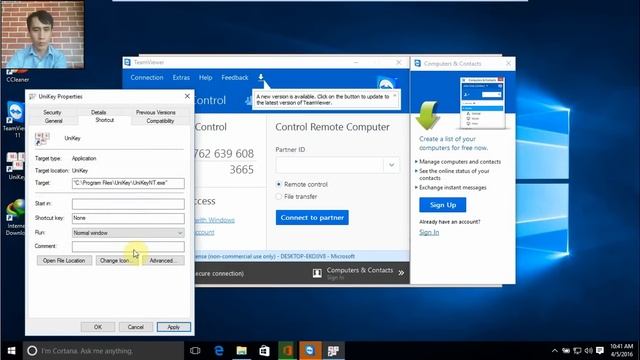
Task: Click the Shortcut key field
Action: pos(128,218)
